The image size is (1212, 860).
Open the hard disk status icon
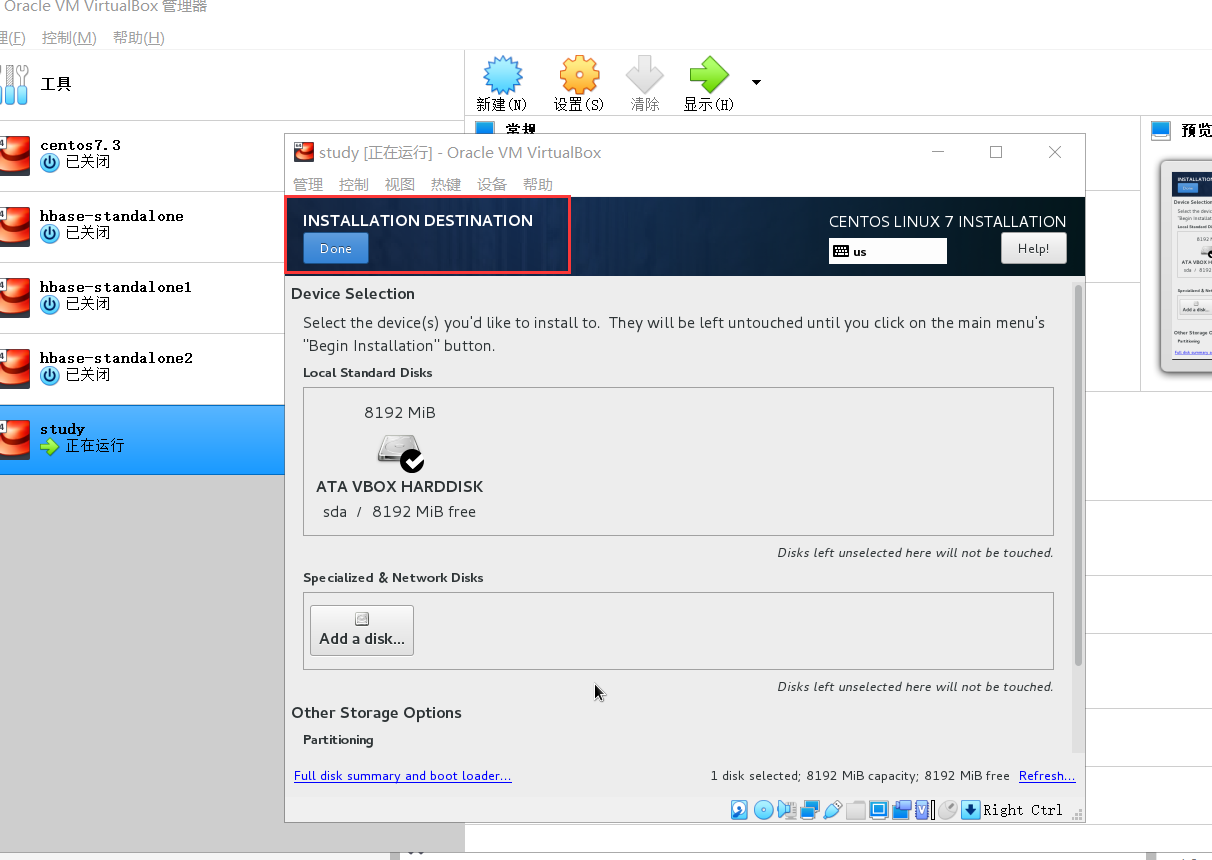[x=739, y=810]
